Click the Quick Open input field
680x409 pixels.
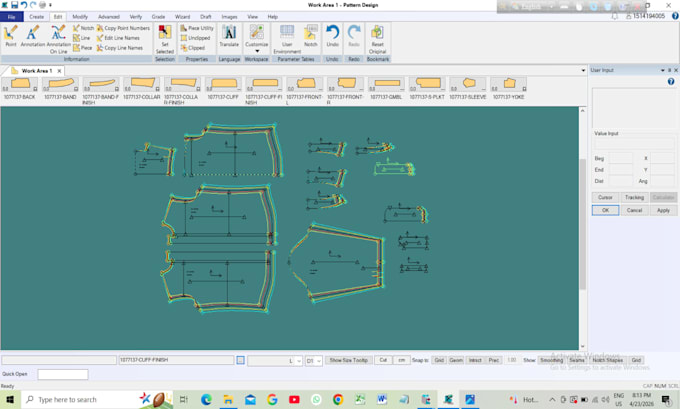coord(63,374)
